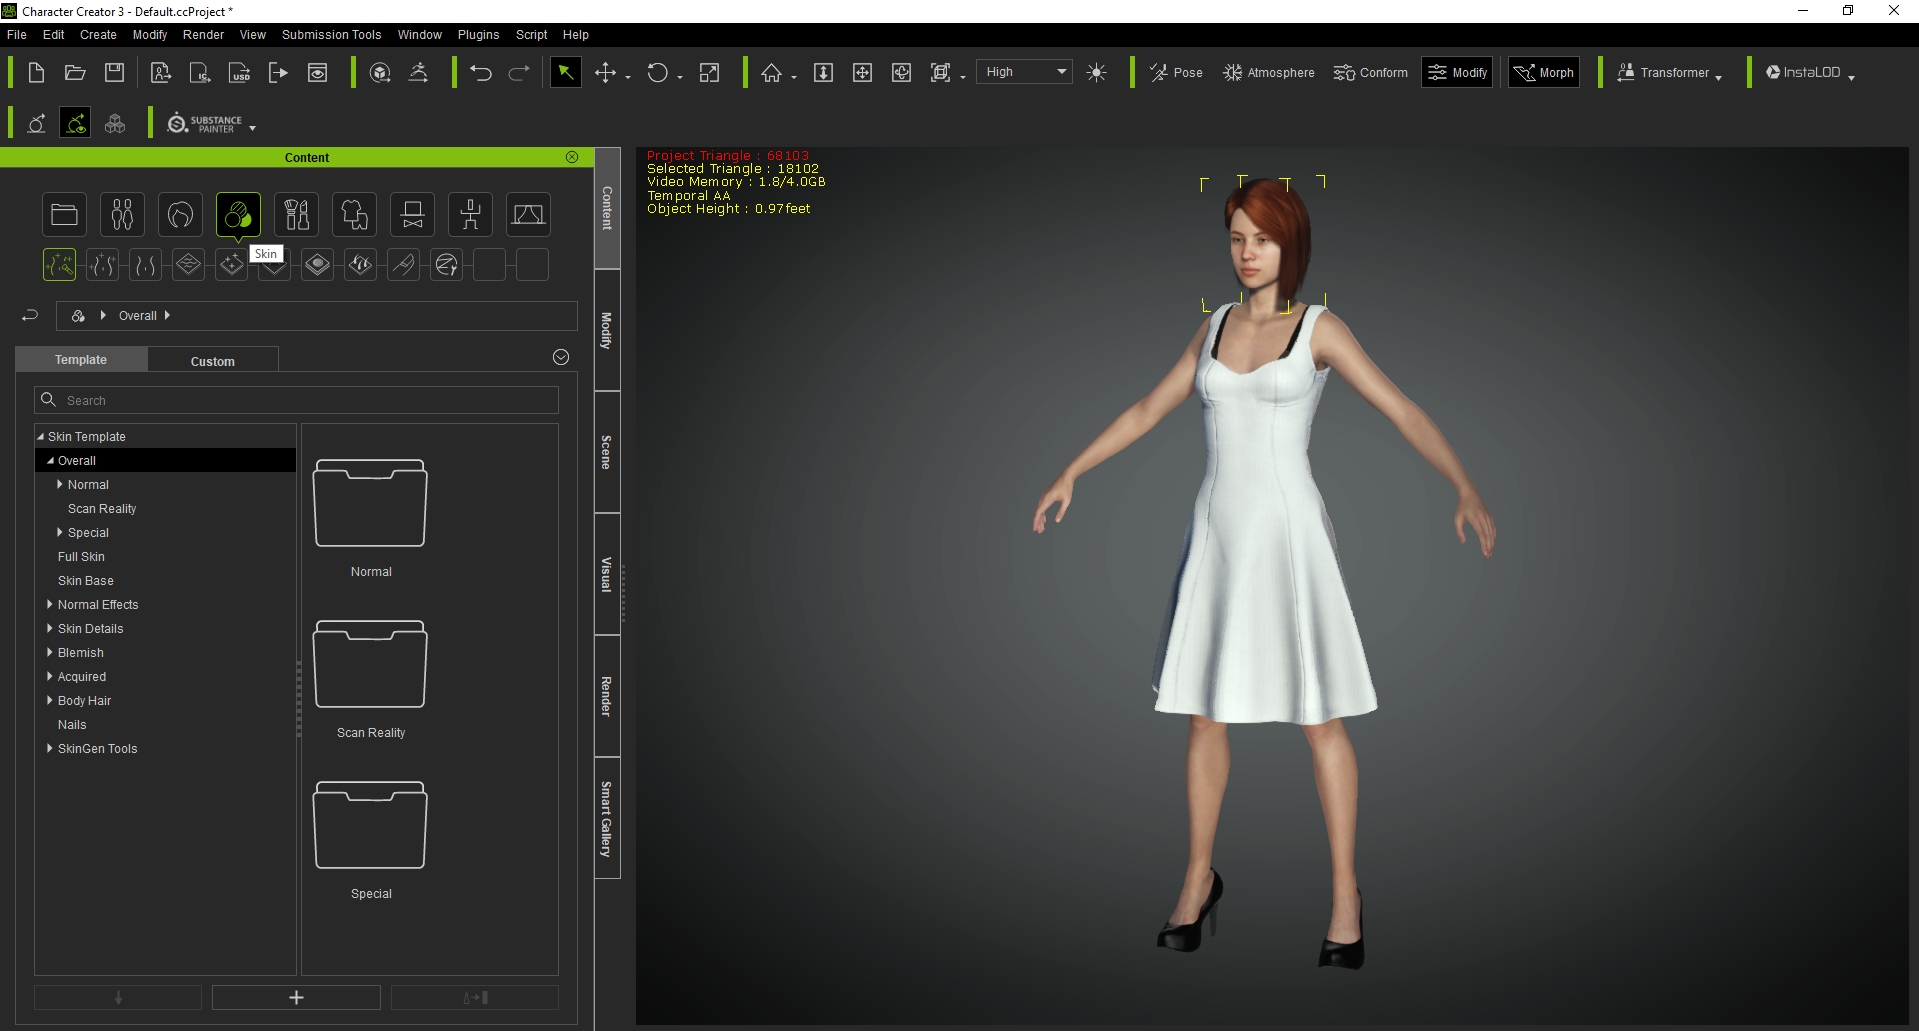Open the Makeup brush and lipstick category icon

(296, 214)
